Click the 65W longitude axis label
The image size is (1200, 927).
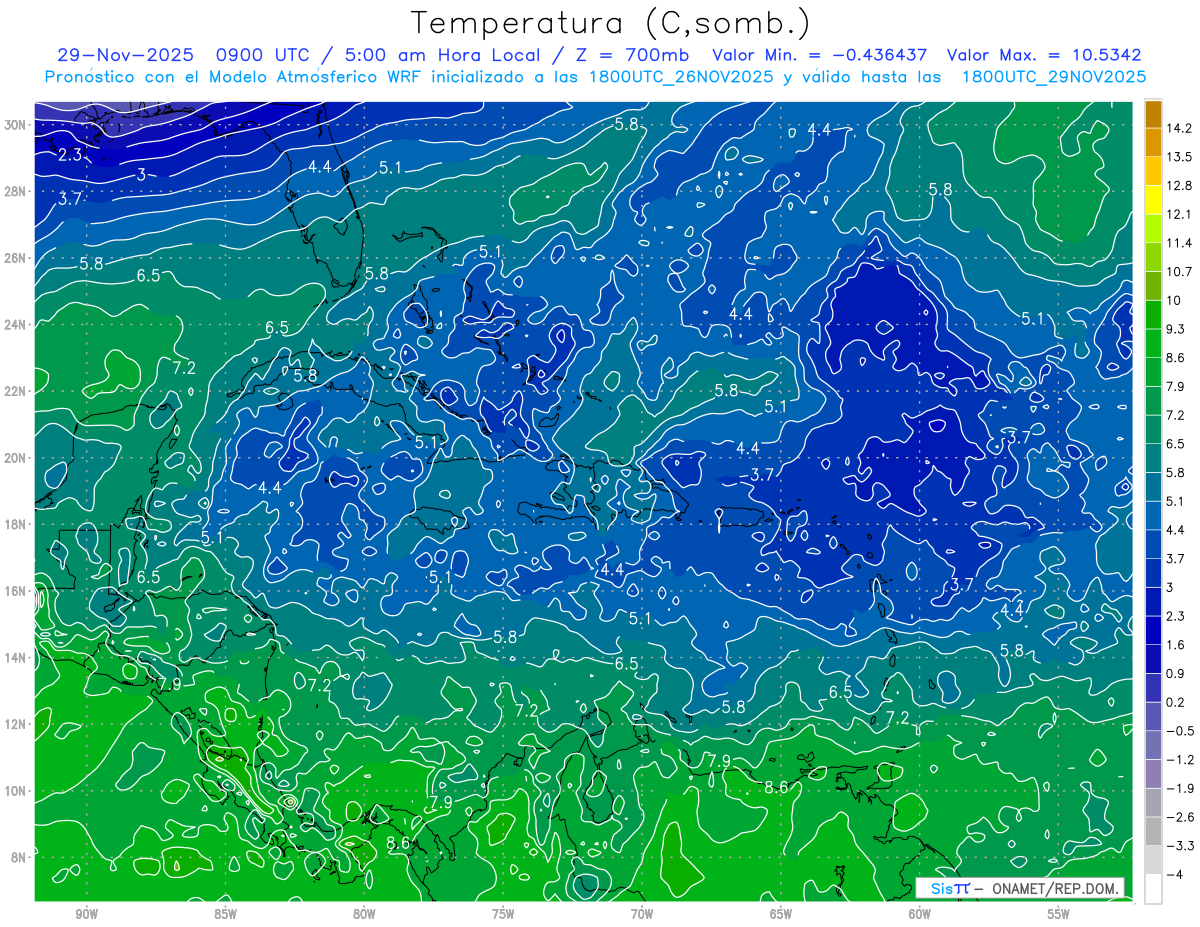pos(781,914)
